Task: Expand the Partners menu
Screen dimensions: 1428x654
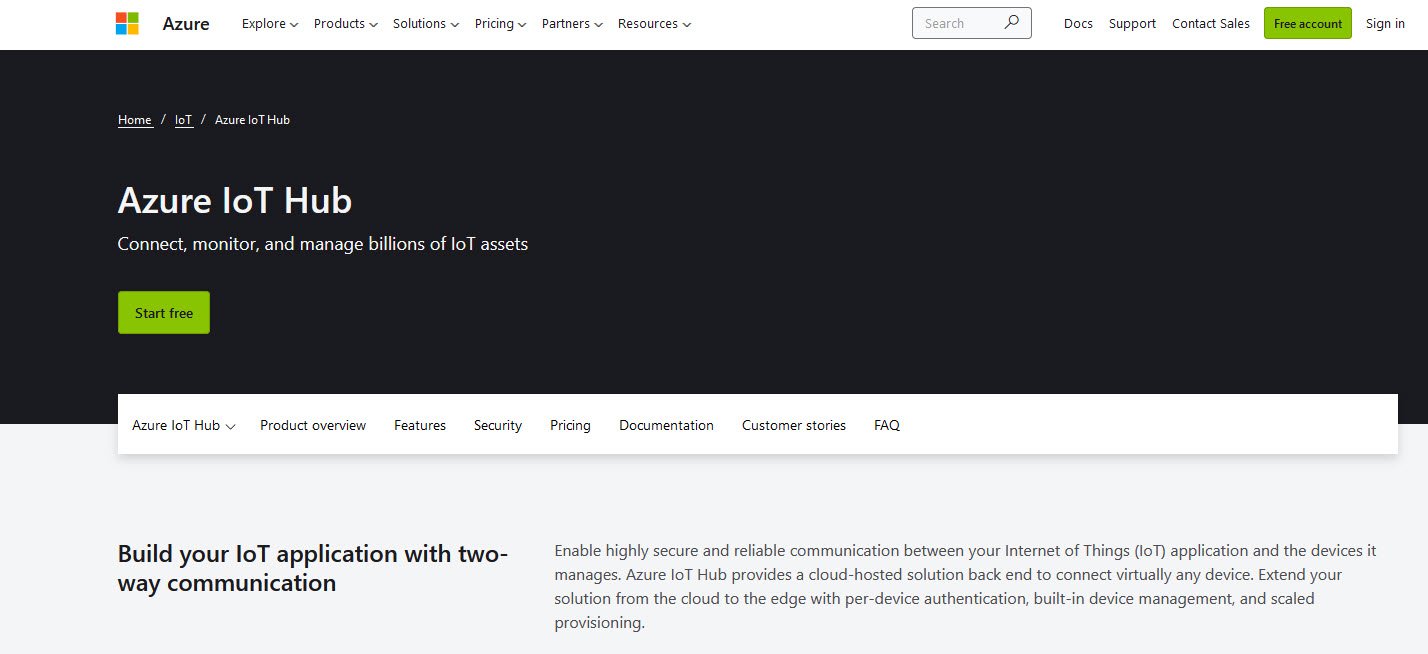Action: [572, 23]
